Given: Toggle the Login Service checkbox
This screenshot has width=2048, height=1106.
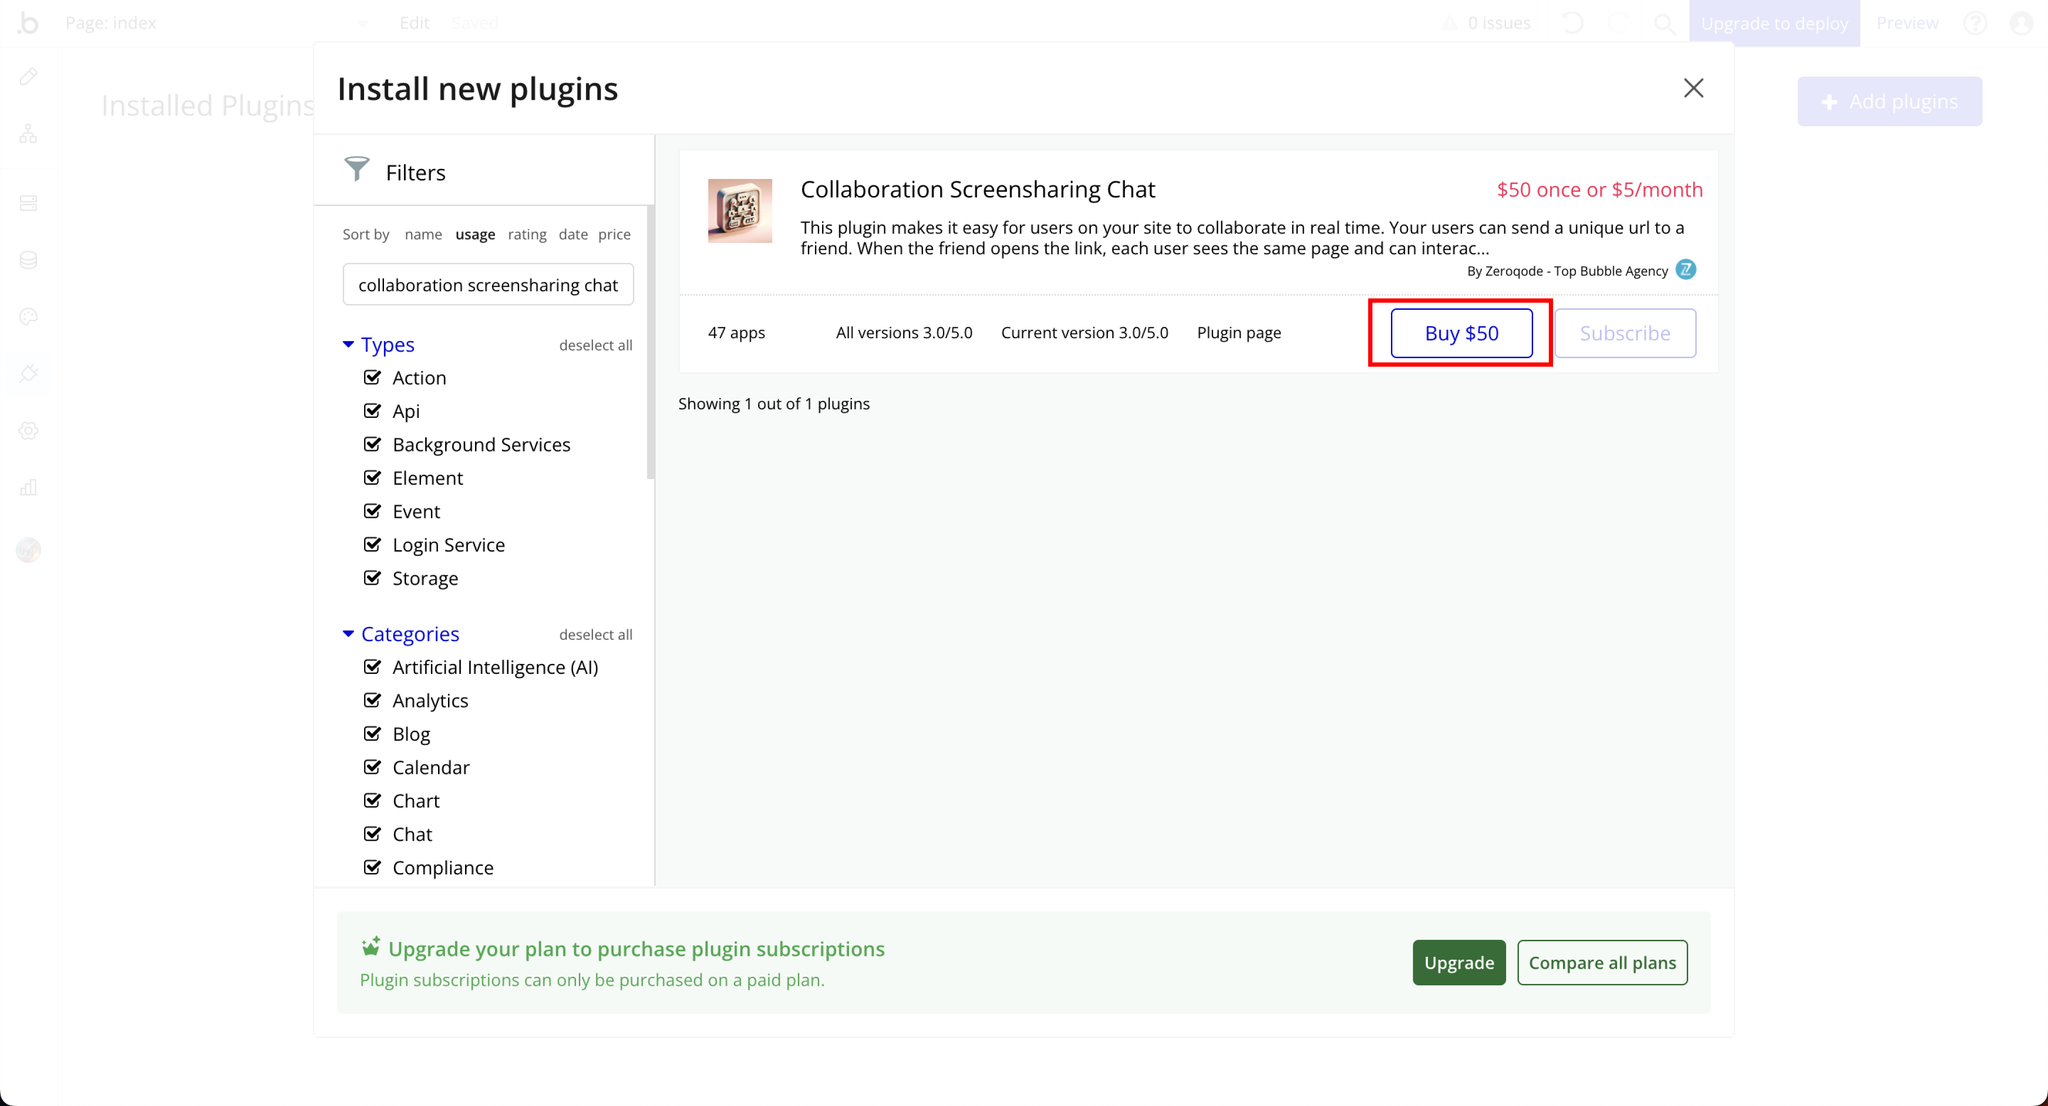Looking at the screenshot, I should click(x=373, y=545).
